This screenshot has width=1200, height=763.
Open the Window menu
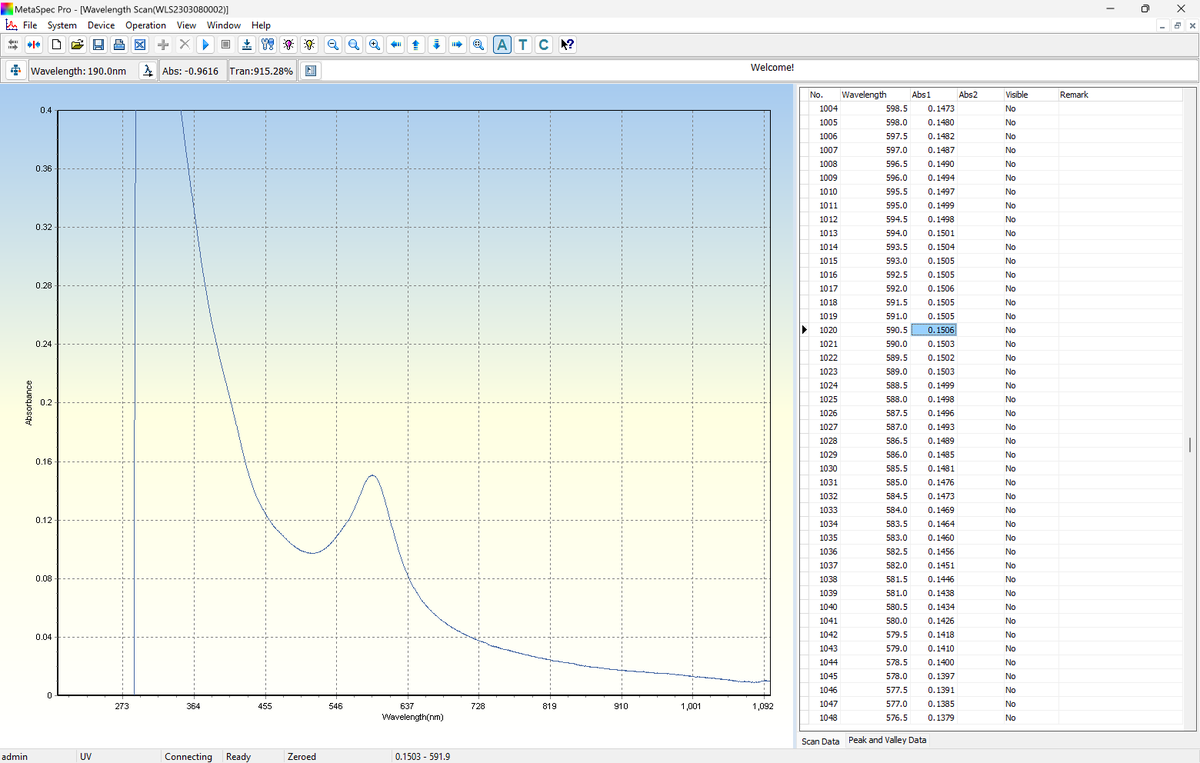click(x=224, y=25)
